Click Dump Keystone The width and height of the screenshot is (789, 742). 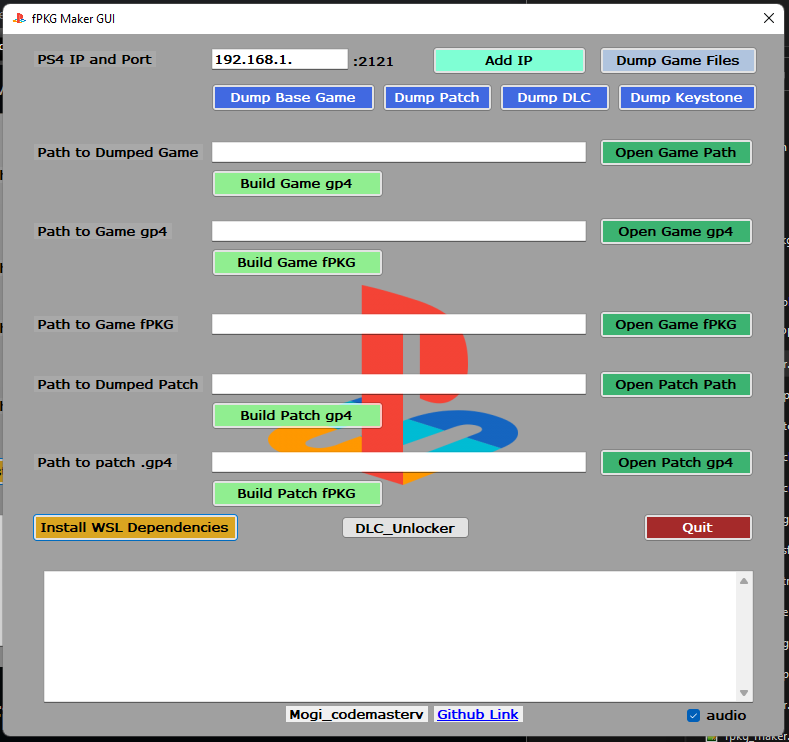686,98
